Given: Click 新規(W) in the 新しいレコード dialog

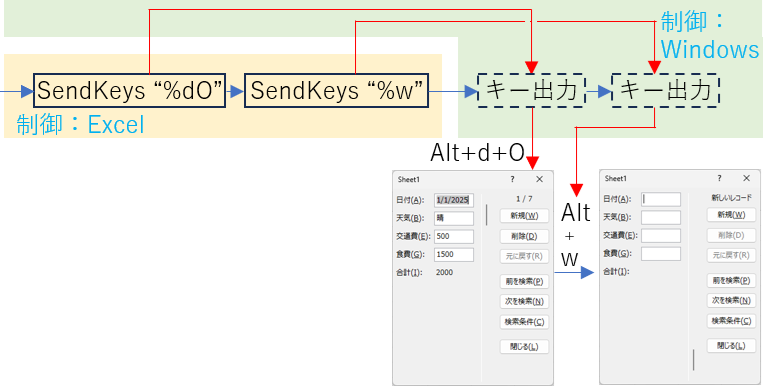Looking at the screenshot, I should [731, 215].
